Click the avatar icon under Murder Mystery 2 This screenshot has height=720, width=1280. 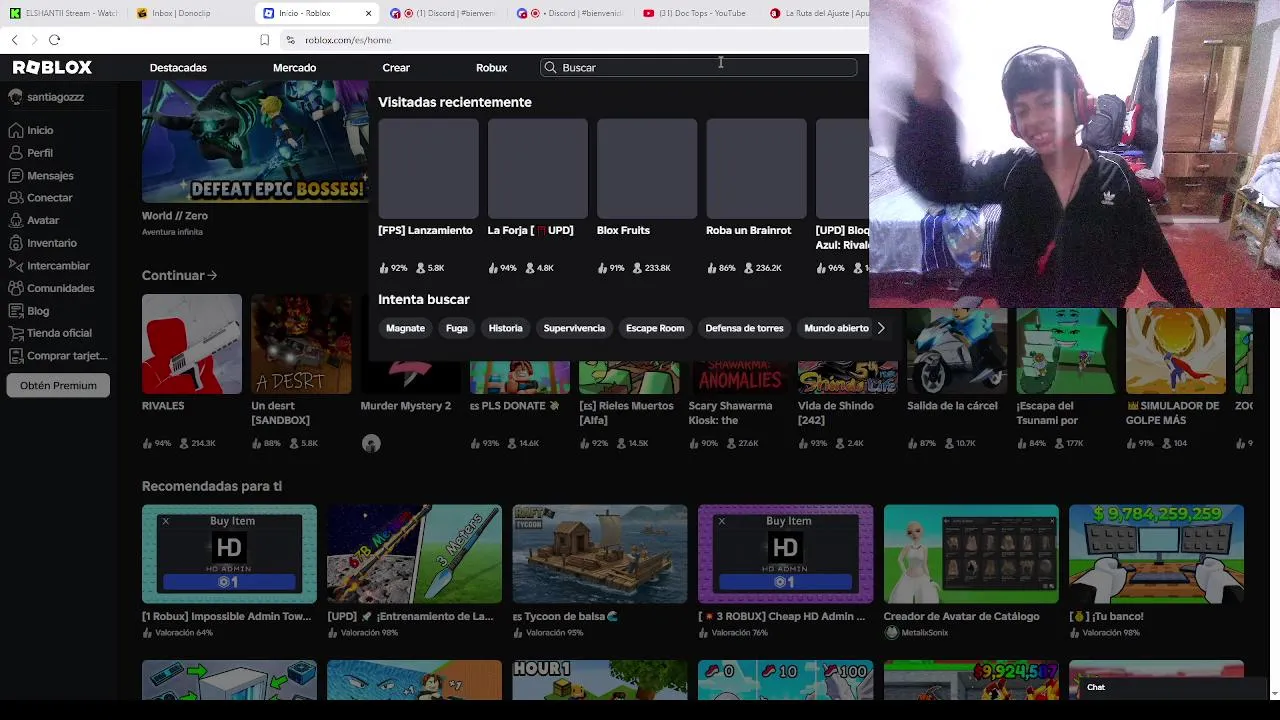coord(371,444)
